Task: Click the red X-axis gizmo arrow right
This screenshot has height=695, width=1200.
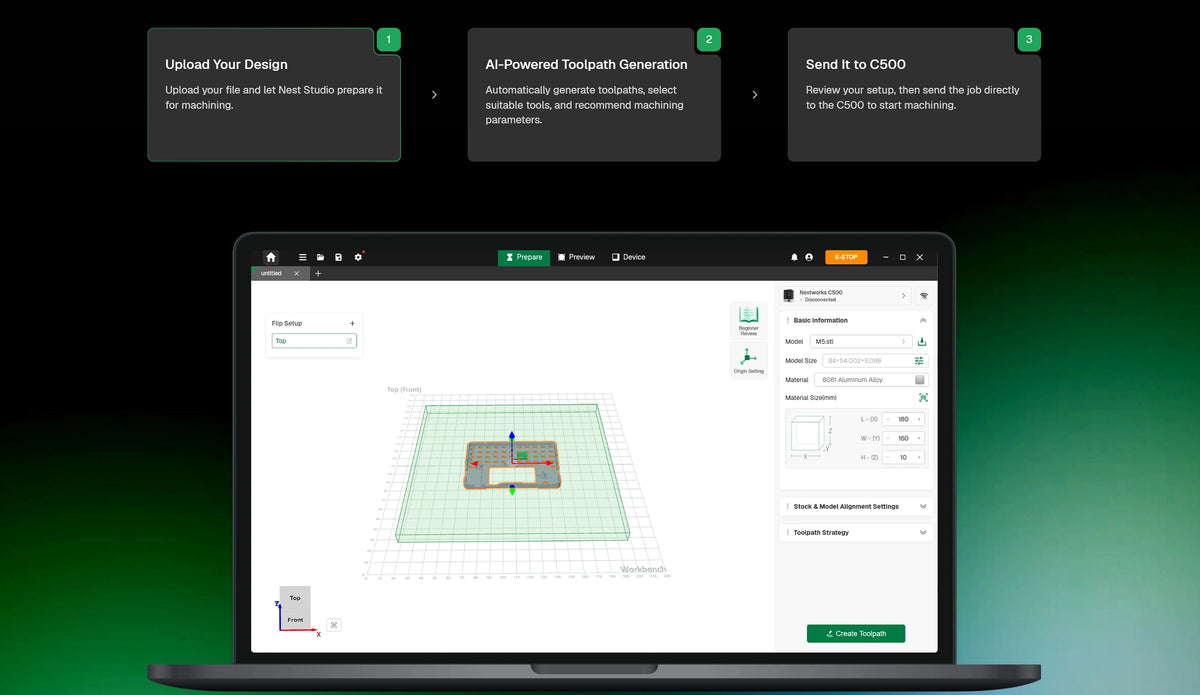Action: (550, 463)
